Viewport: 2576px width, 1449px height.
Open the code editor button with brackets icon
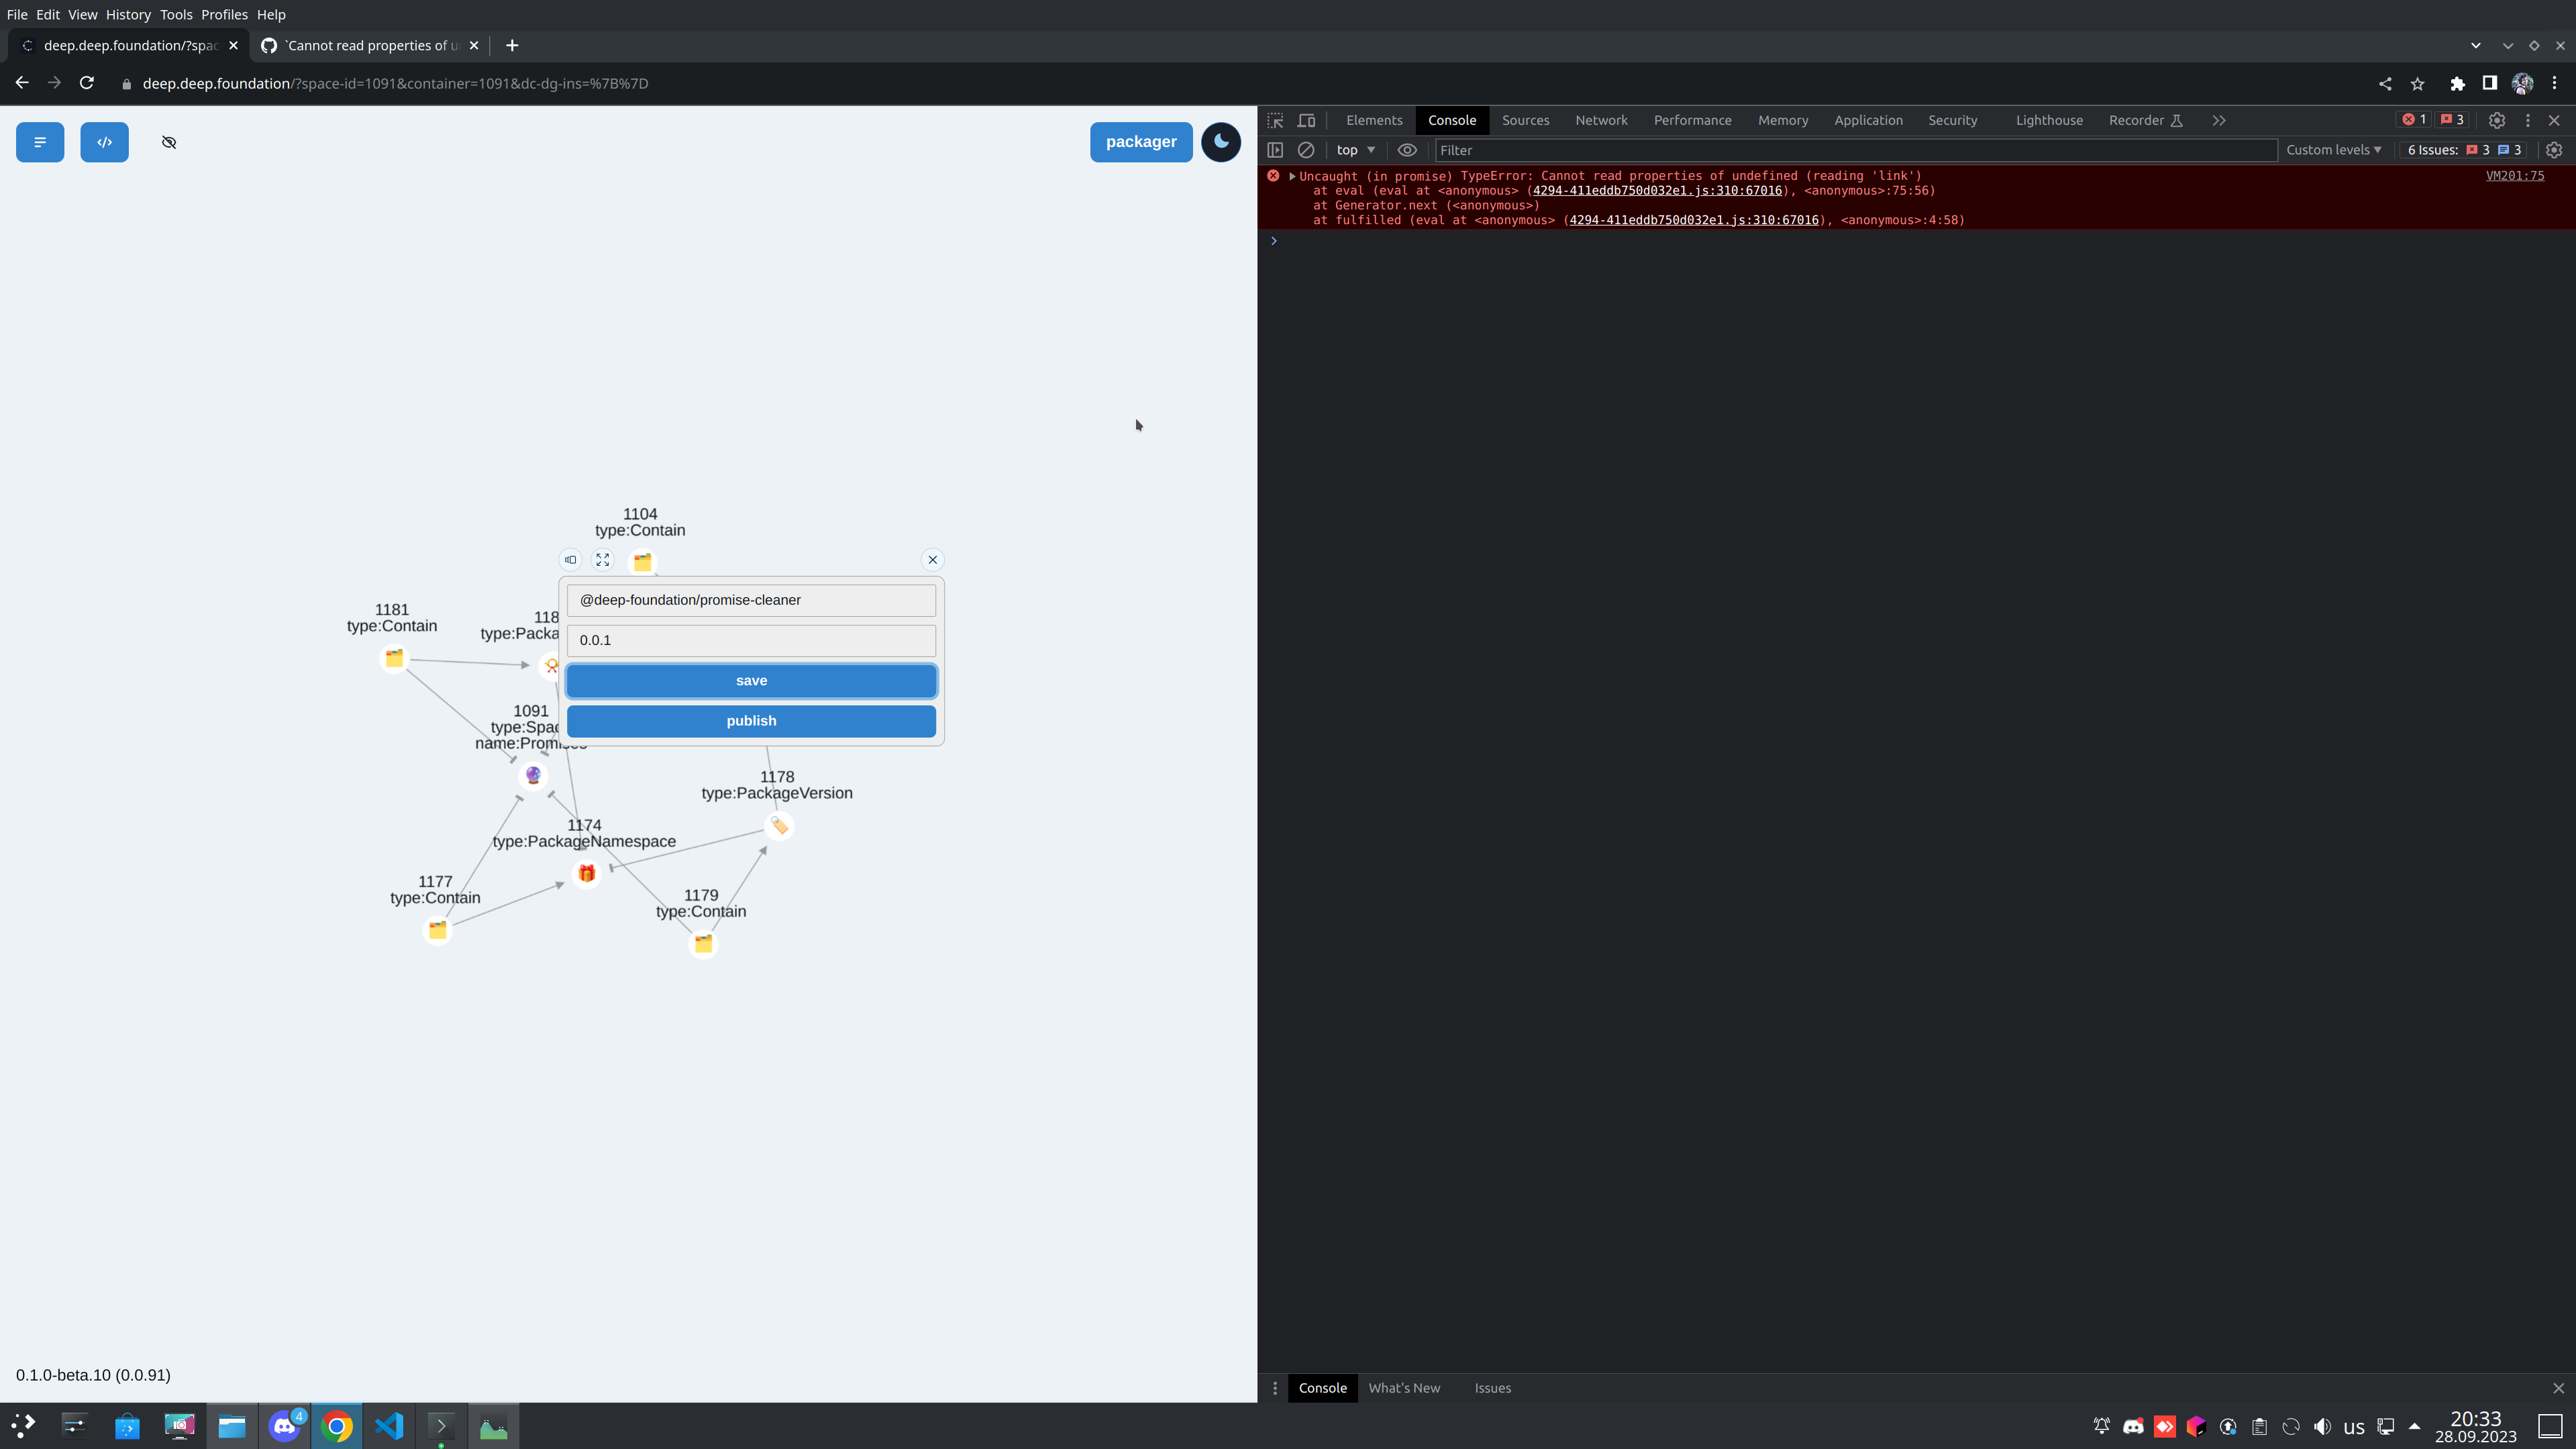click(104, 142)
